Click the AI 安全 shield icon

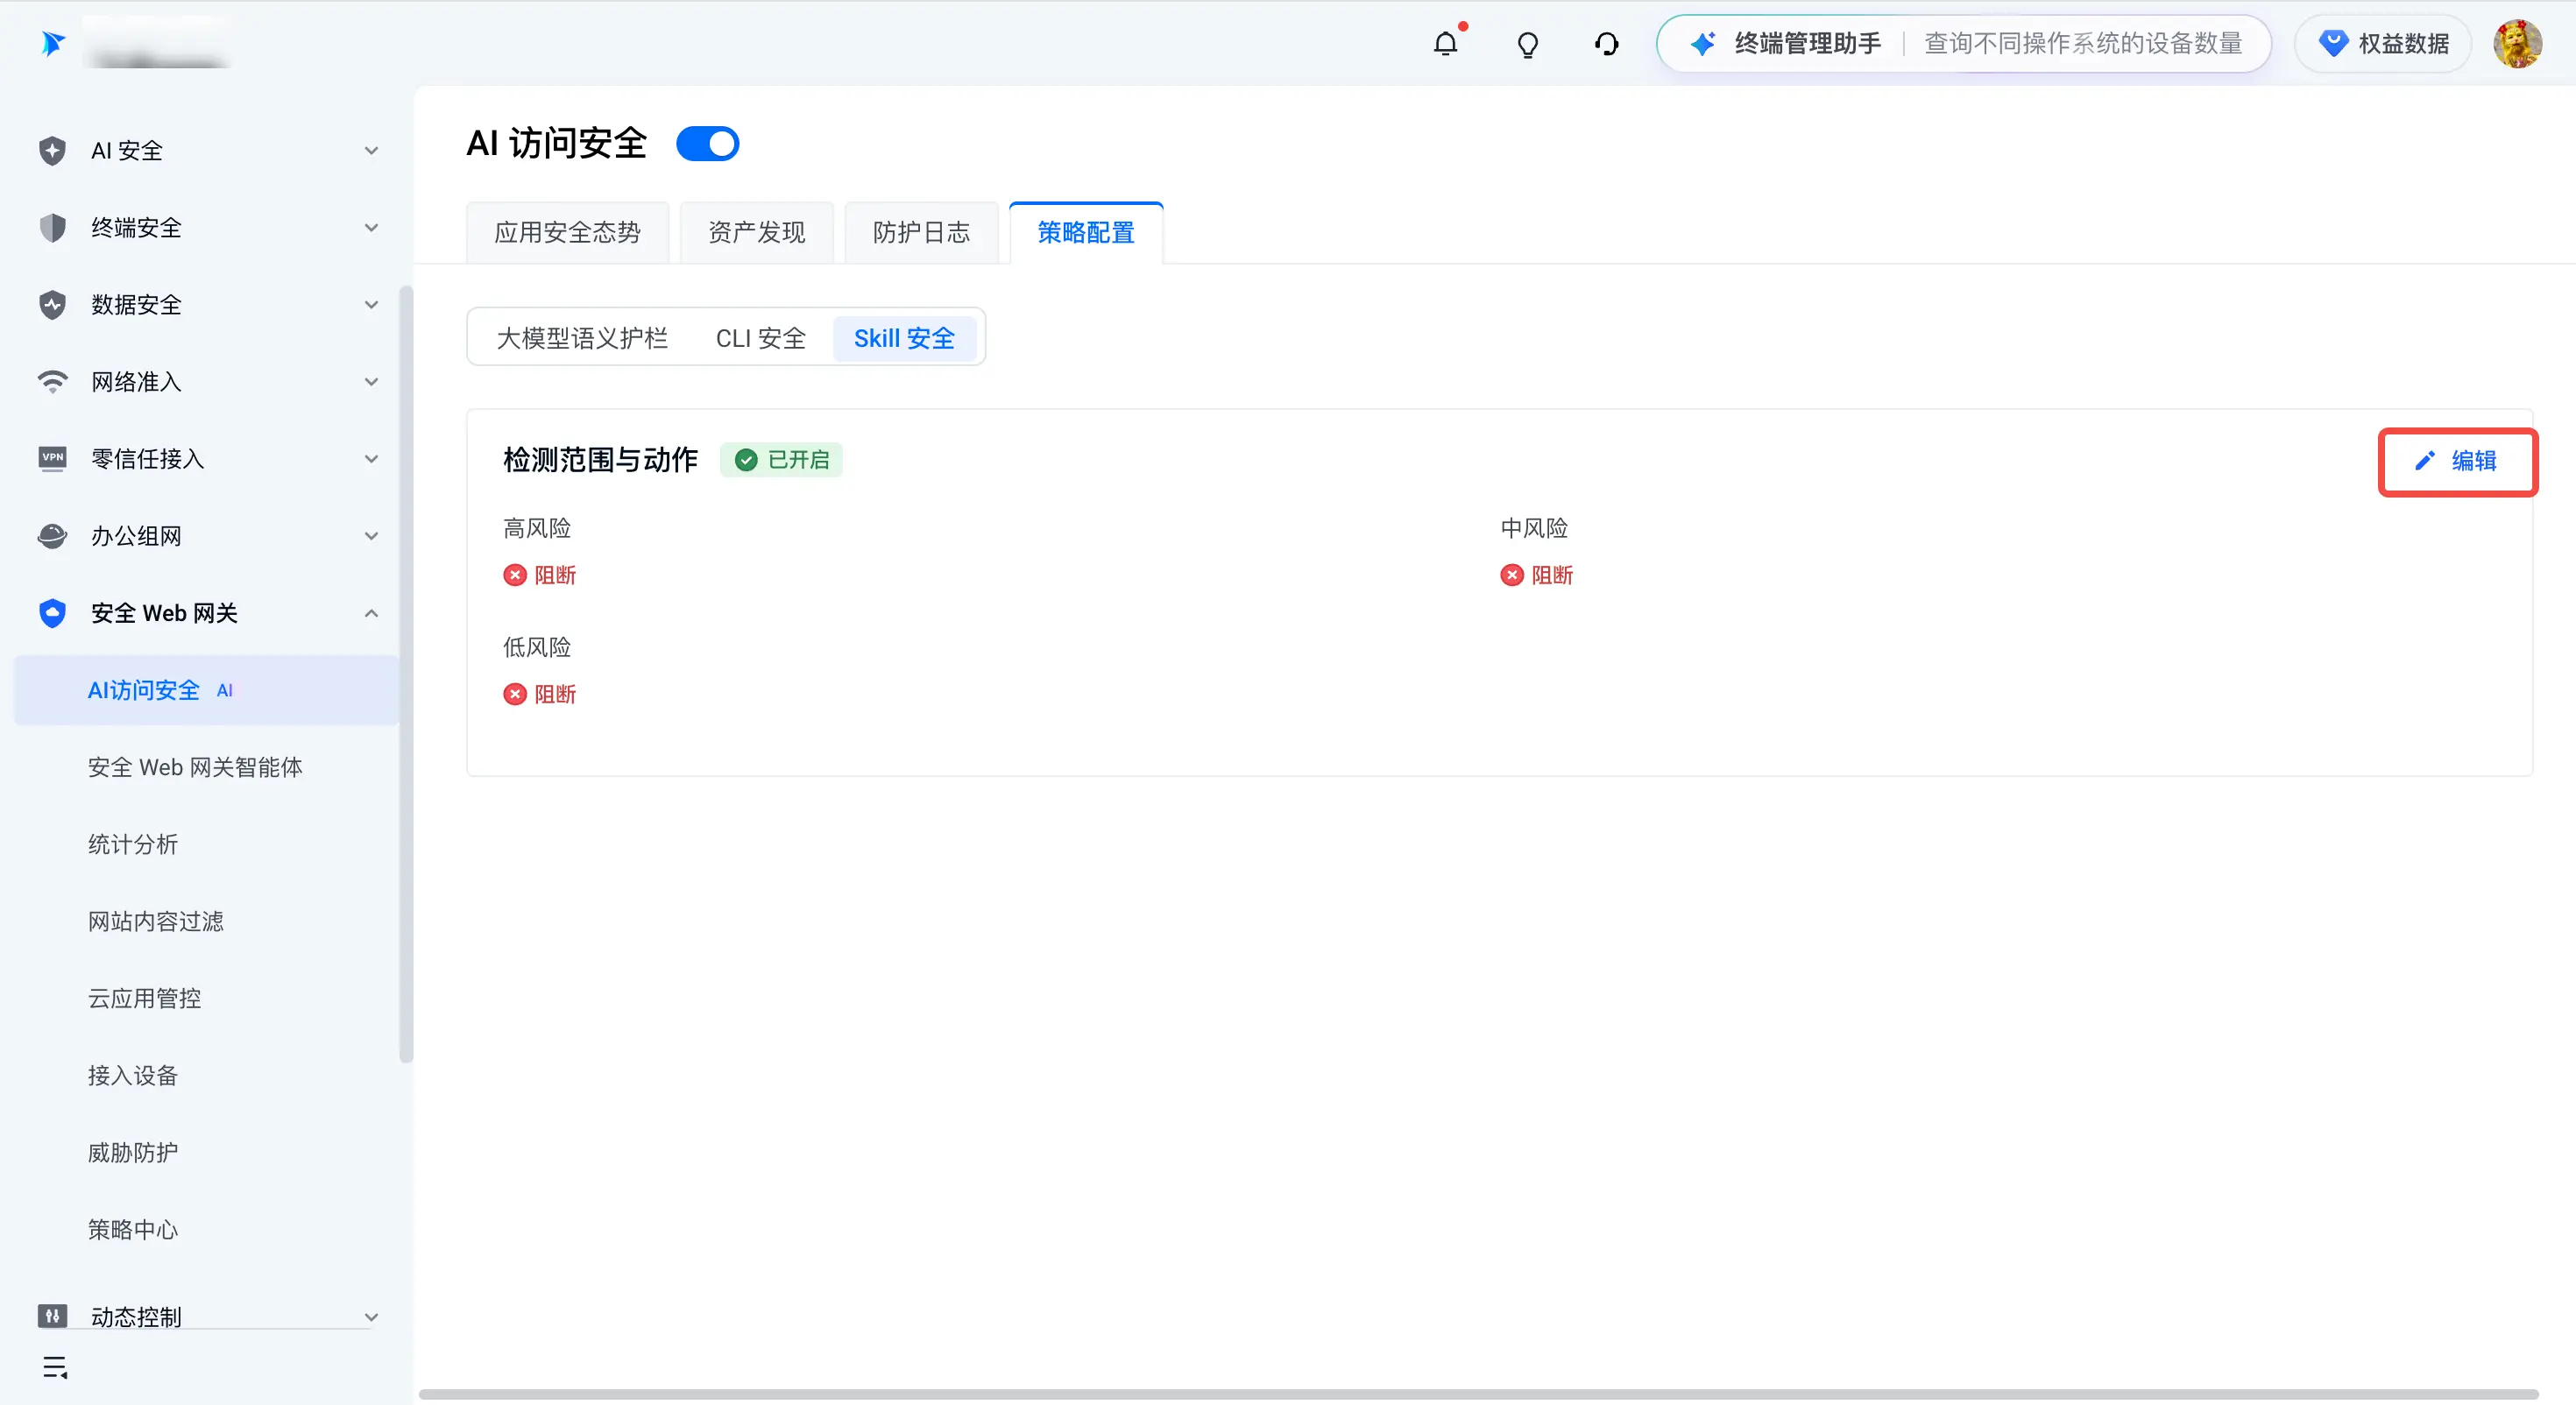click(x=52, y=150)
